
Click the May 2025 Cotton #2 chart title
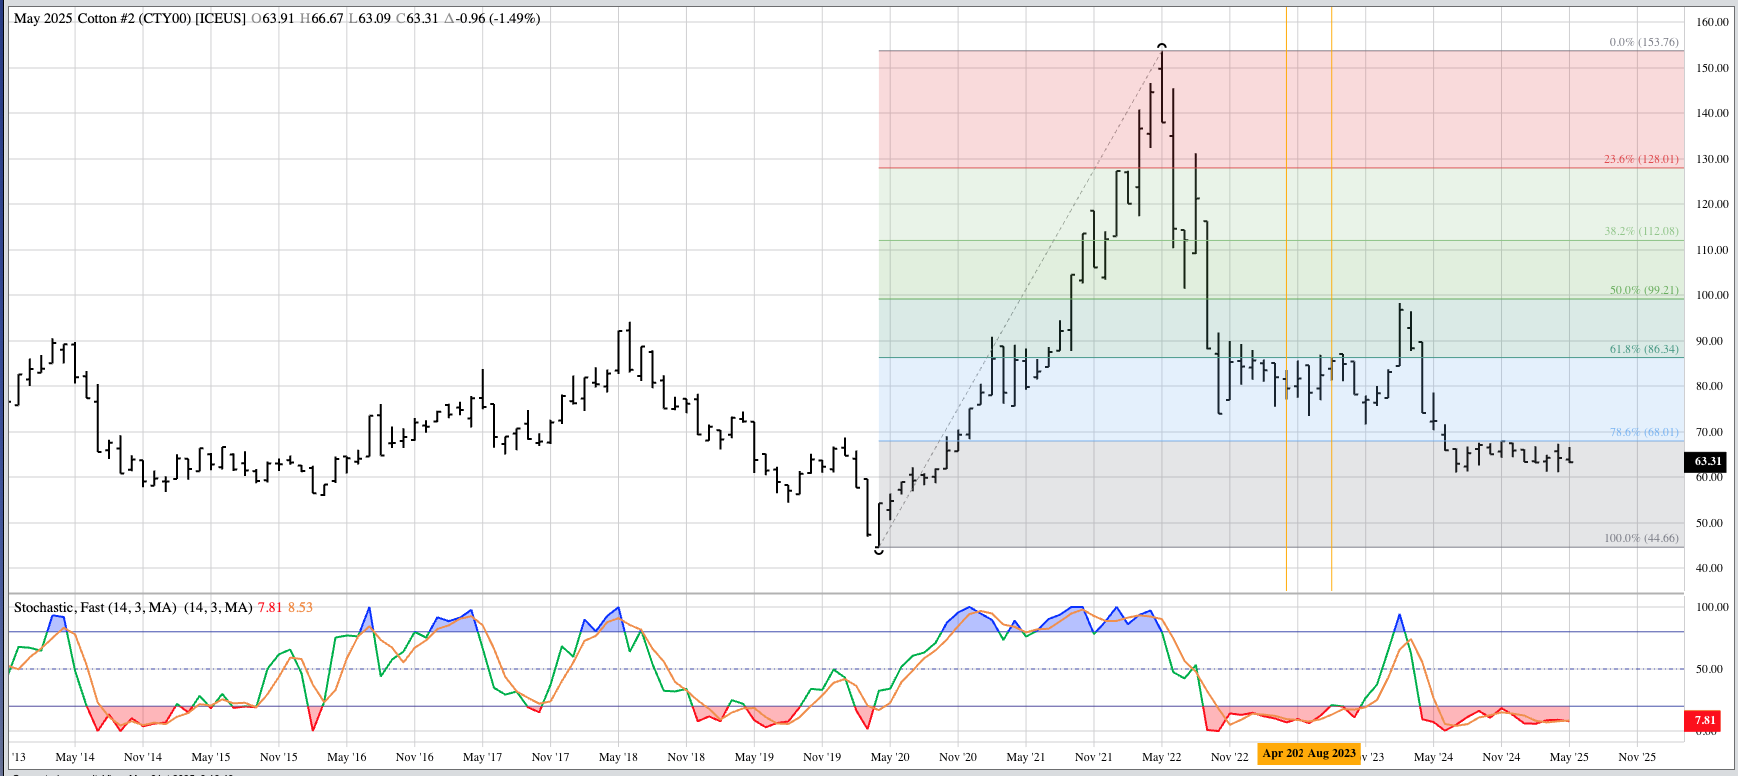[129, 18]
